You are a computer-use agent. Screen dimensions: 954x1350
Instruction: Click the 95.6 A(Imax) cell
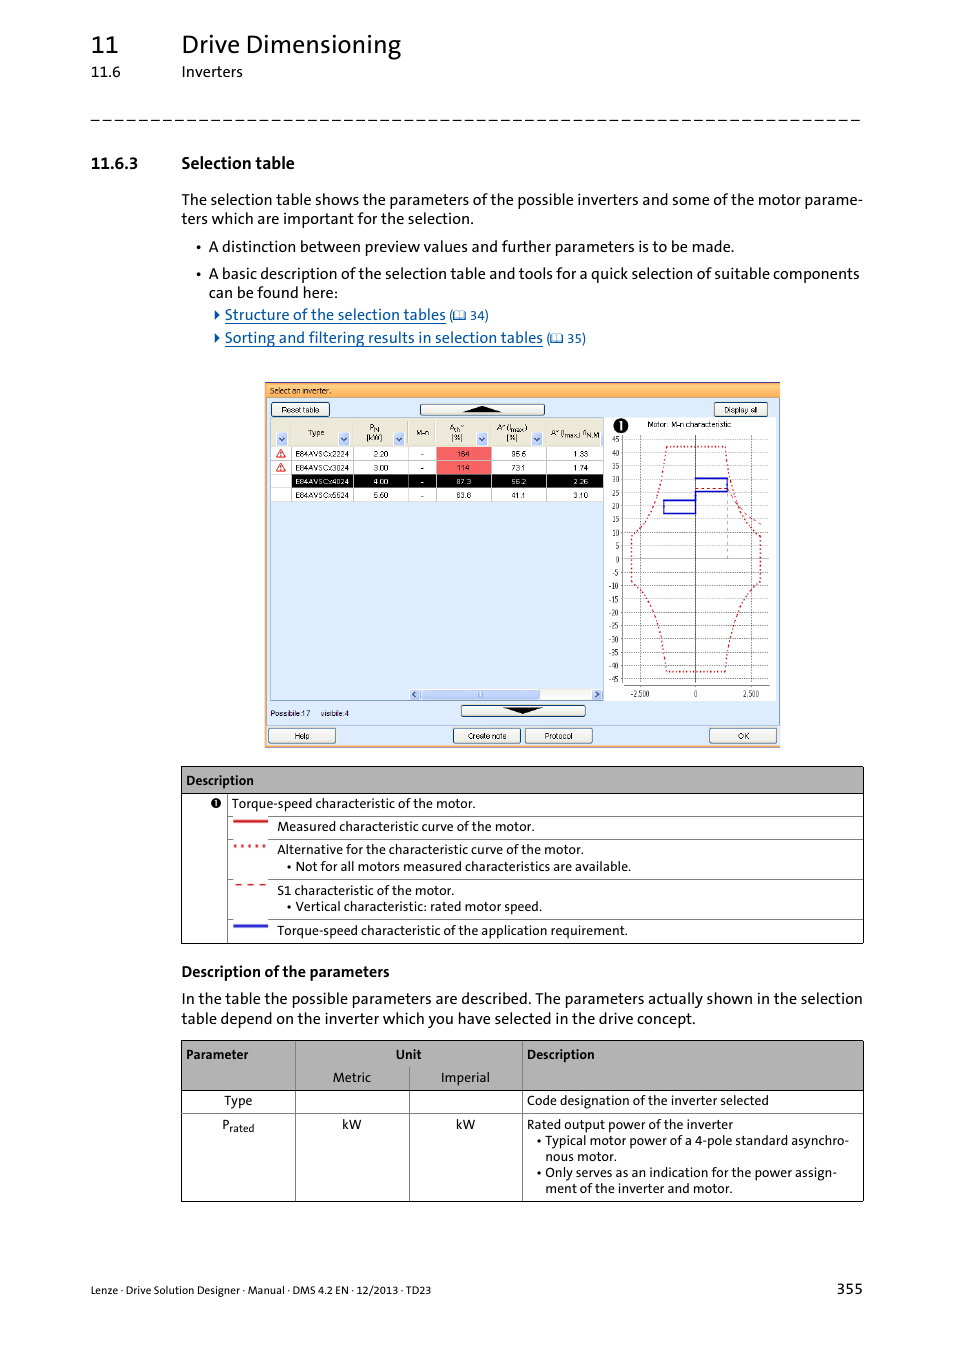tap(519, 454)
